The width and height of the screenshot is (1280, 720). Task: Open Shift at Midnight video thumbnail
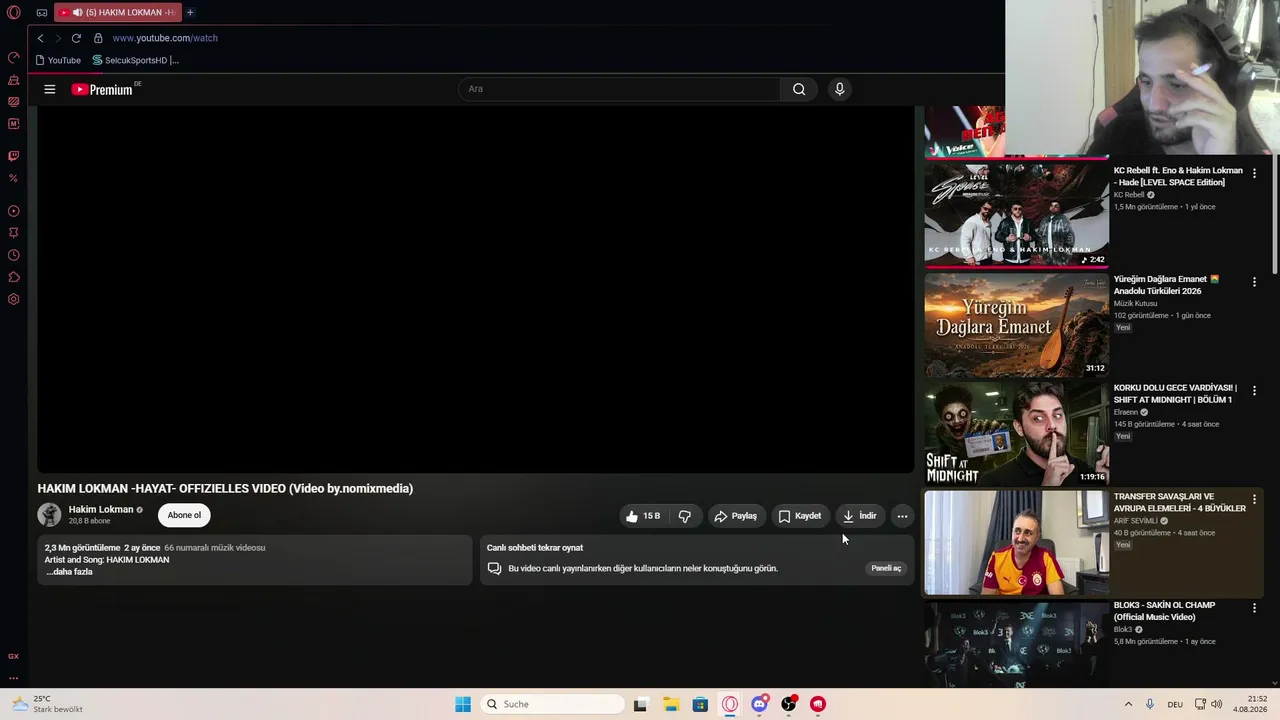(1016, 434)
